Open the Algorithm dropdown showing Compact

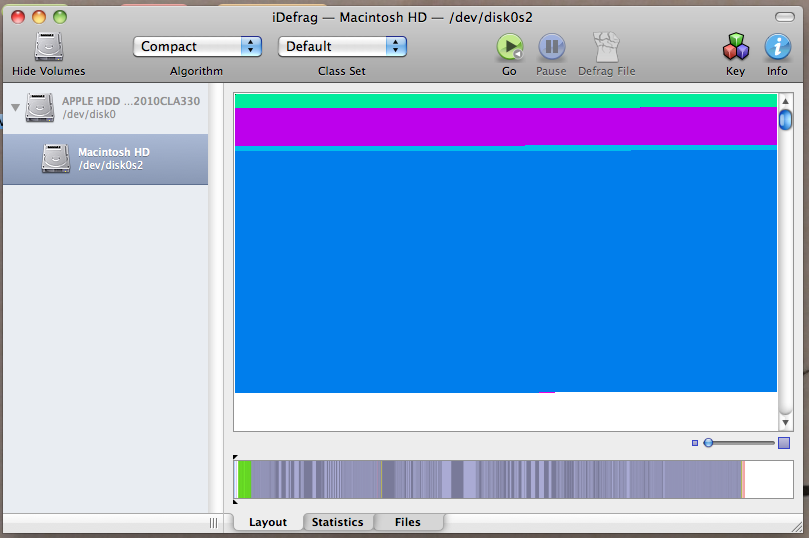click(198, 46)
